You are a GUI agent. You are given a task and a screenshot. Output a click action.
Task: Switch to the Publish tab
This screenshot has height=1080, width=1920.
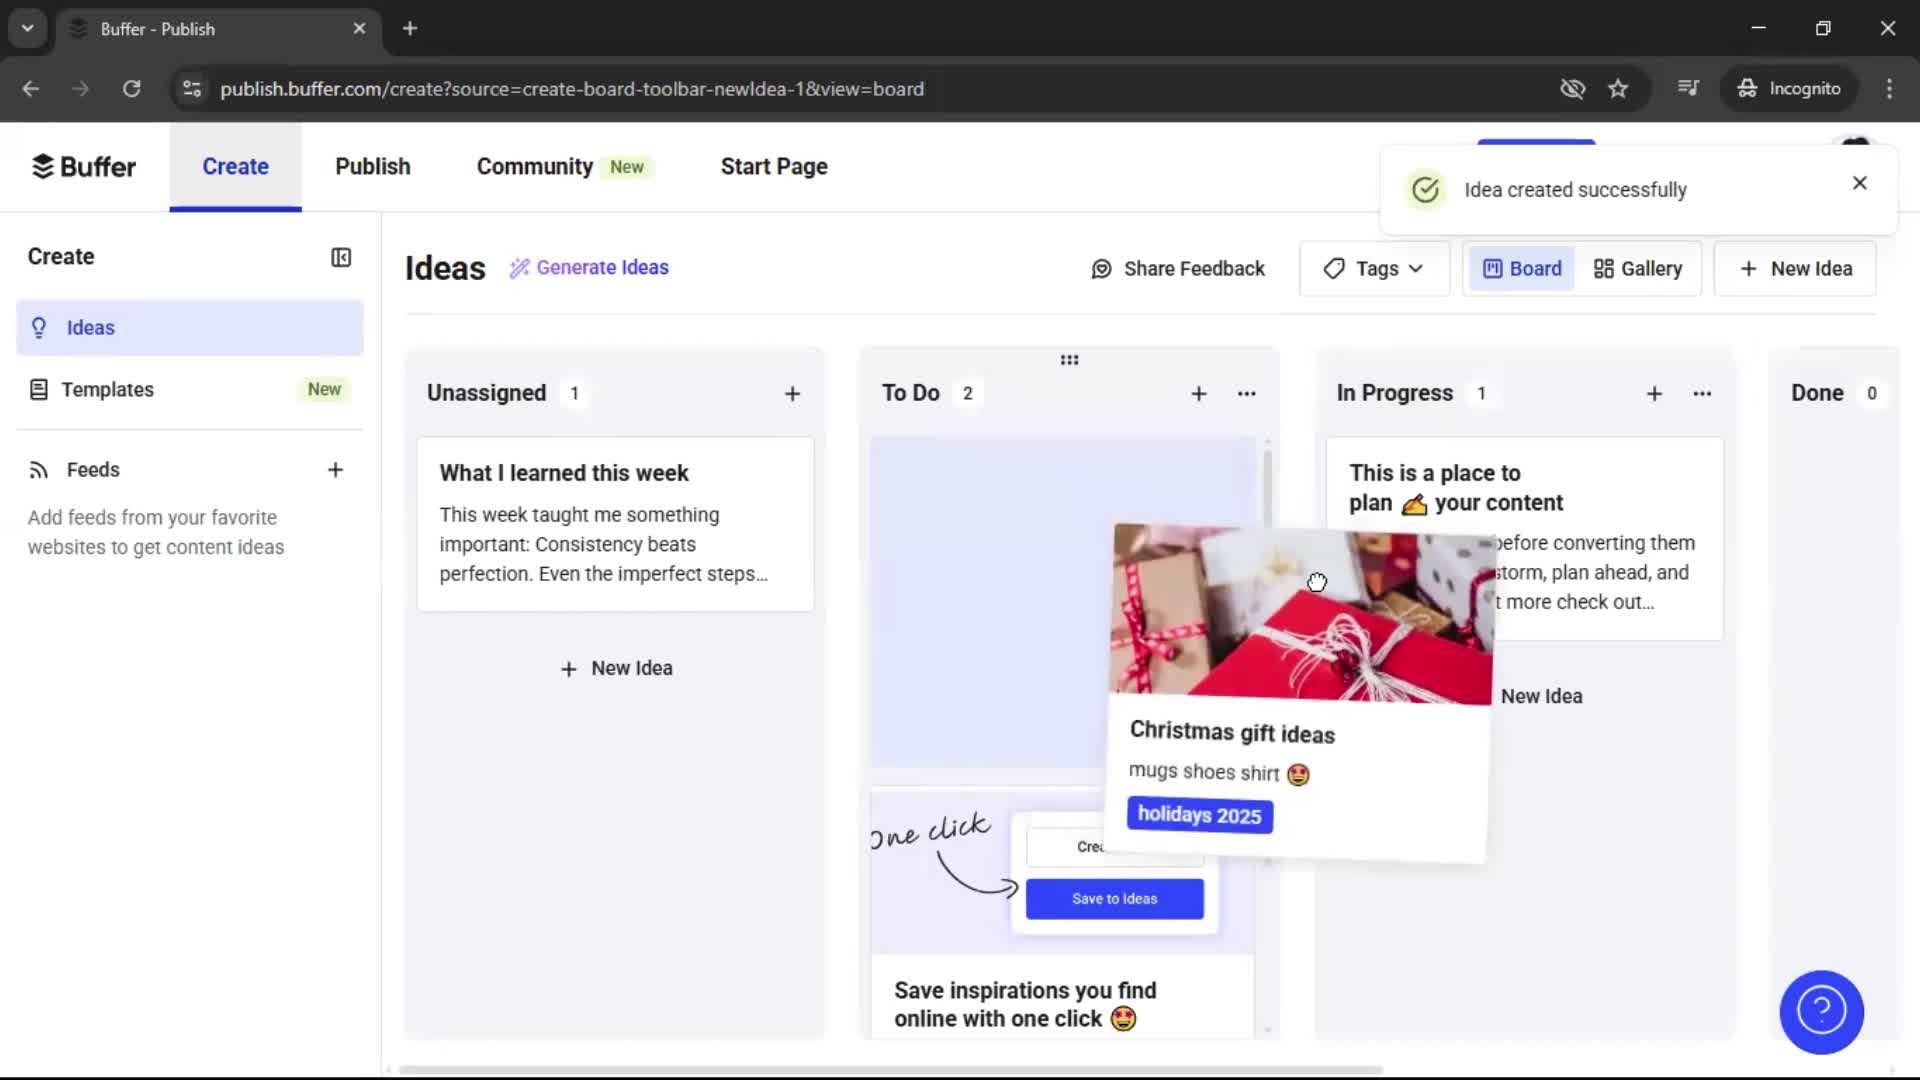coord(372,166)
